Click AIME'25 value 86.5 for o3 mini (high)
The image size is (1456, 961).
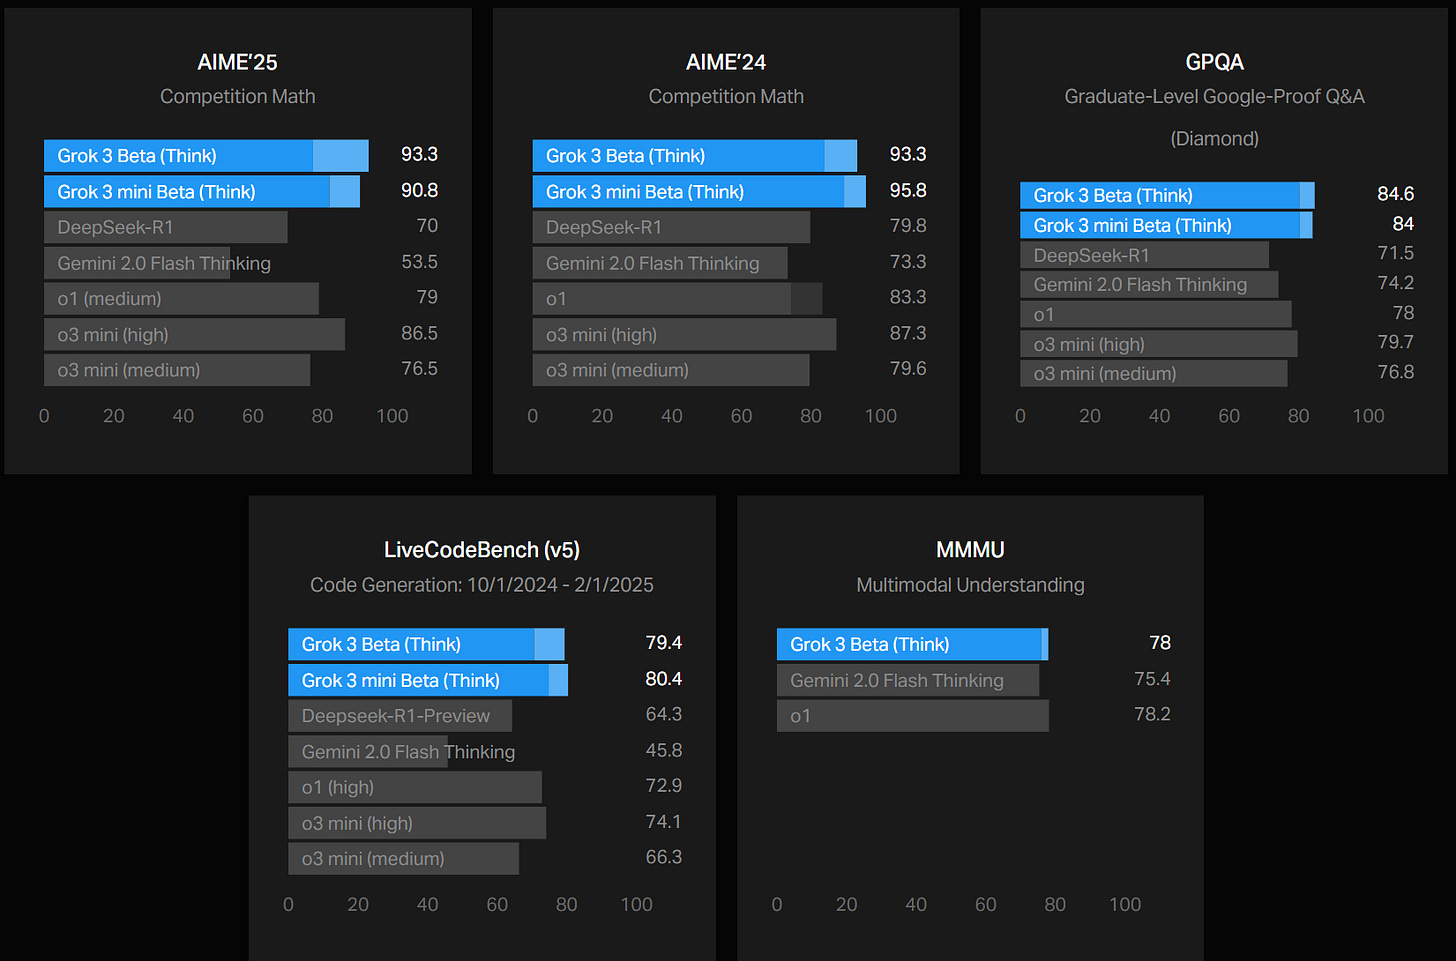(x=419, y=333)
